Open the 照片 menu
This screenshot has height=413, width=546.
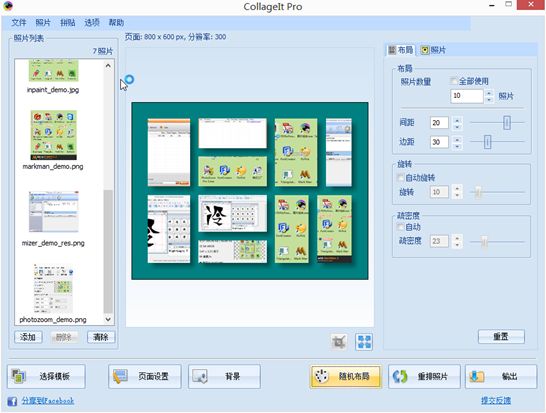click(x=43, y=23)
